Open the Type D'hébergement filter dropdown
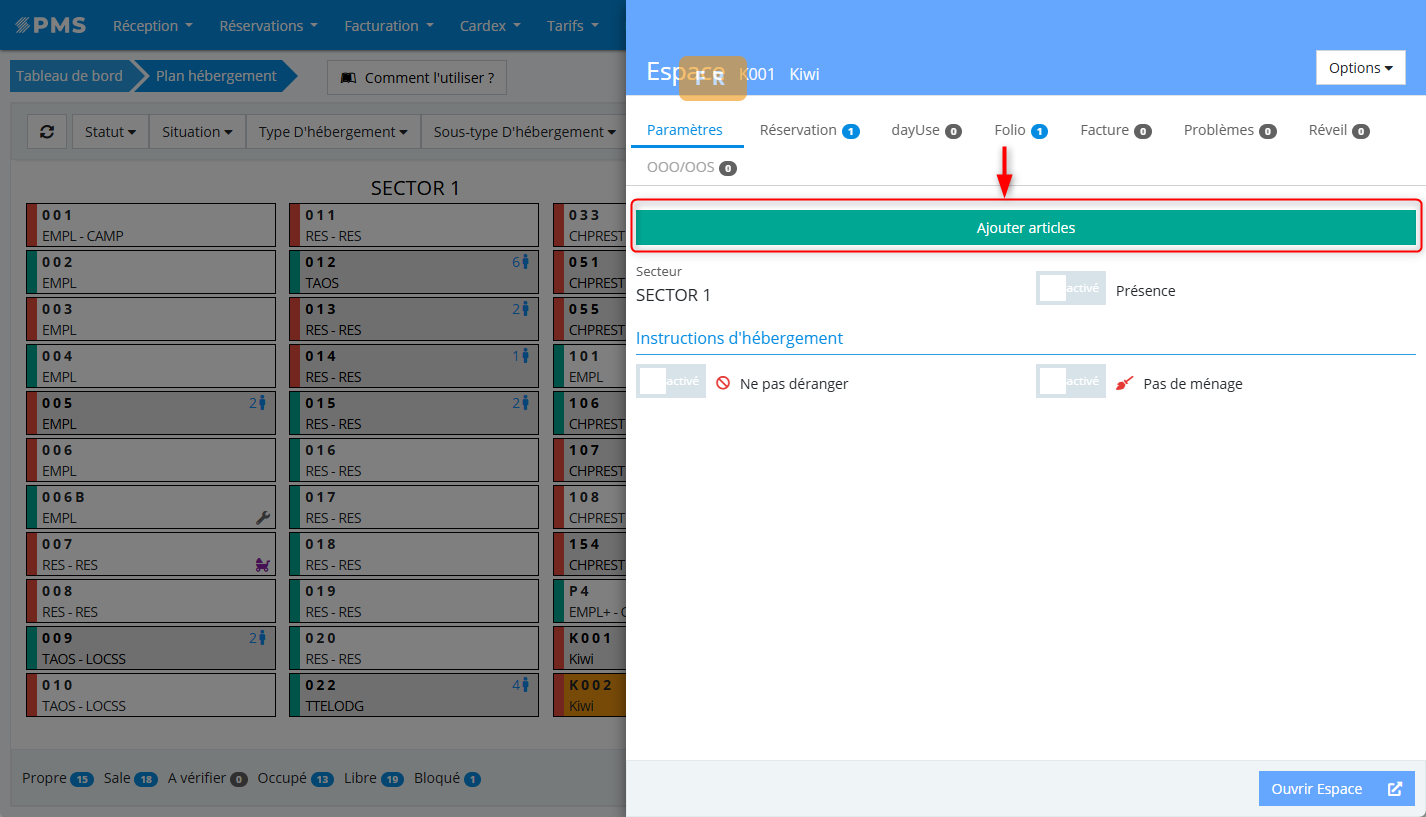 pos(333,132)
